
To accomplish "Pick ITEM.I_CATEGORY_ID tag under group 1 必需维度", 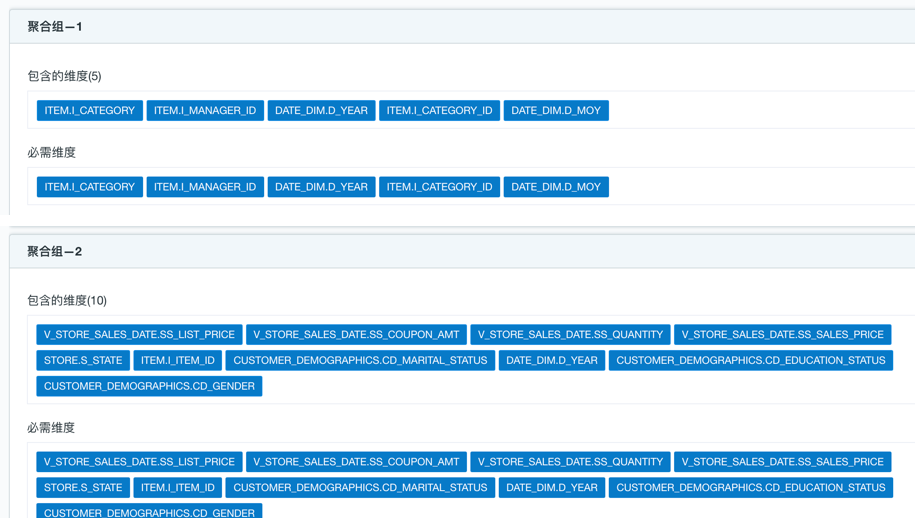I will (x=439, y=187).
